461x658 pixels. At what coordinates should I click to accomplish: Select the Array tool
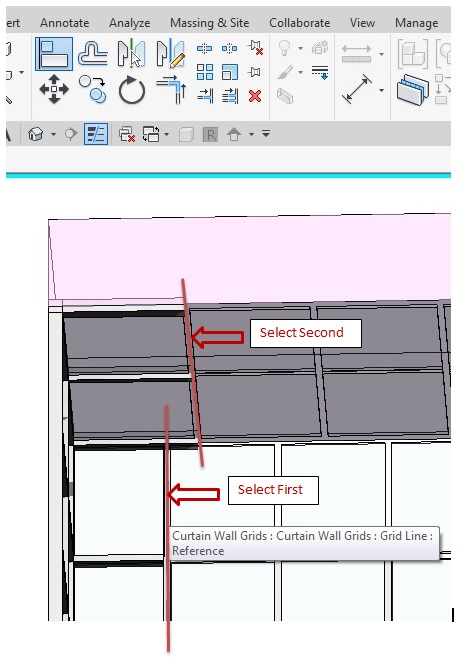[x=205, y=72]
